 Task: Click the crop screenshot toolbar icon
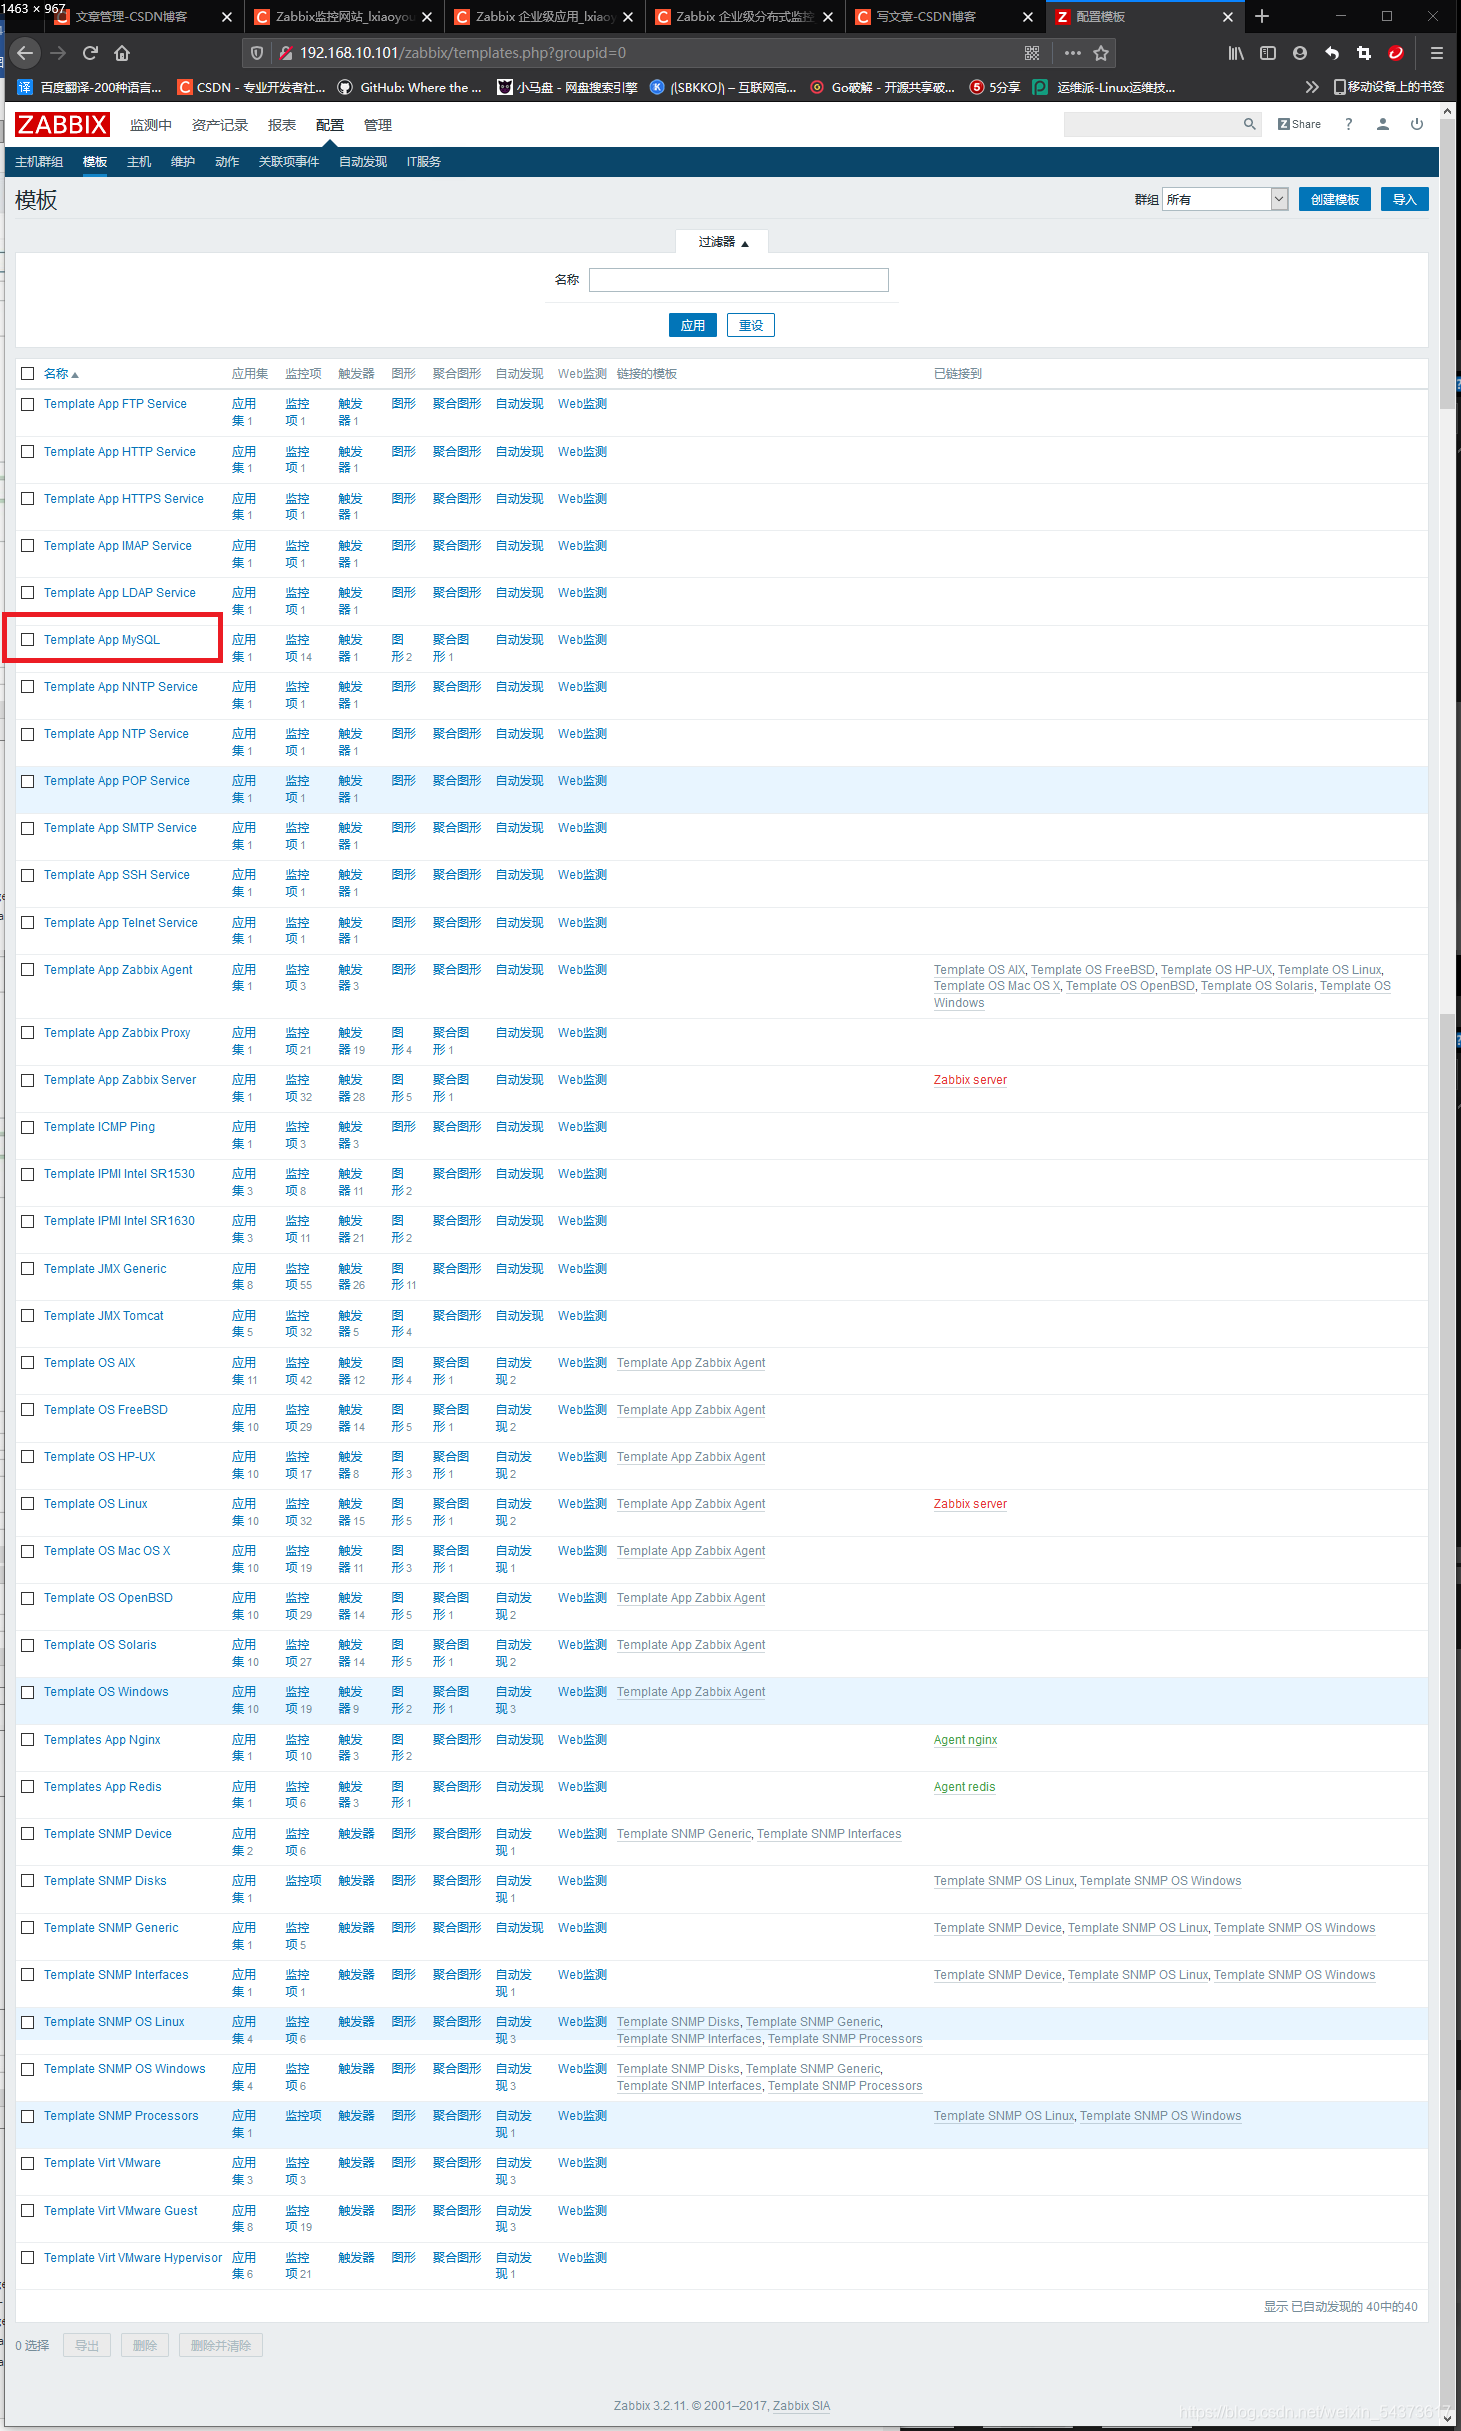click(x=1364, y=53)
